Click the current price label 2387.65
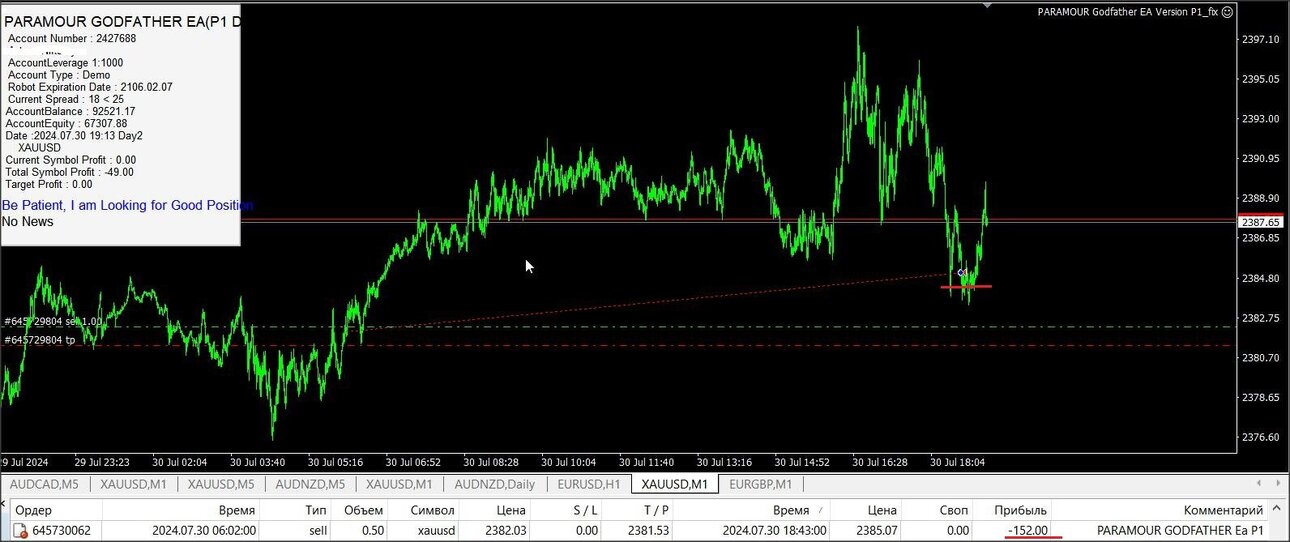1290x542 pixels. pyautogui.click(x=1262, y=222)
